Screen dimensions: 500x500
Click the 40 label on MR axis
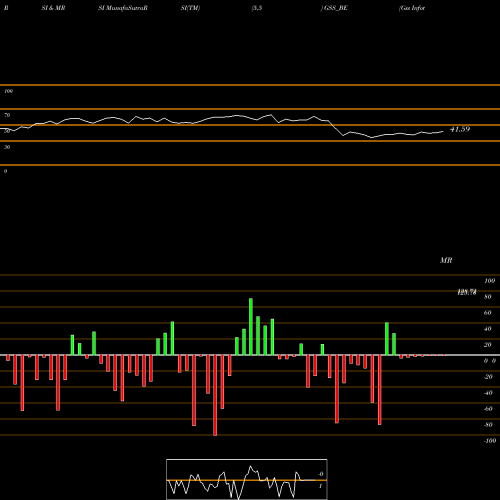(487, 329)
